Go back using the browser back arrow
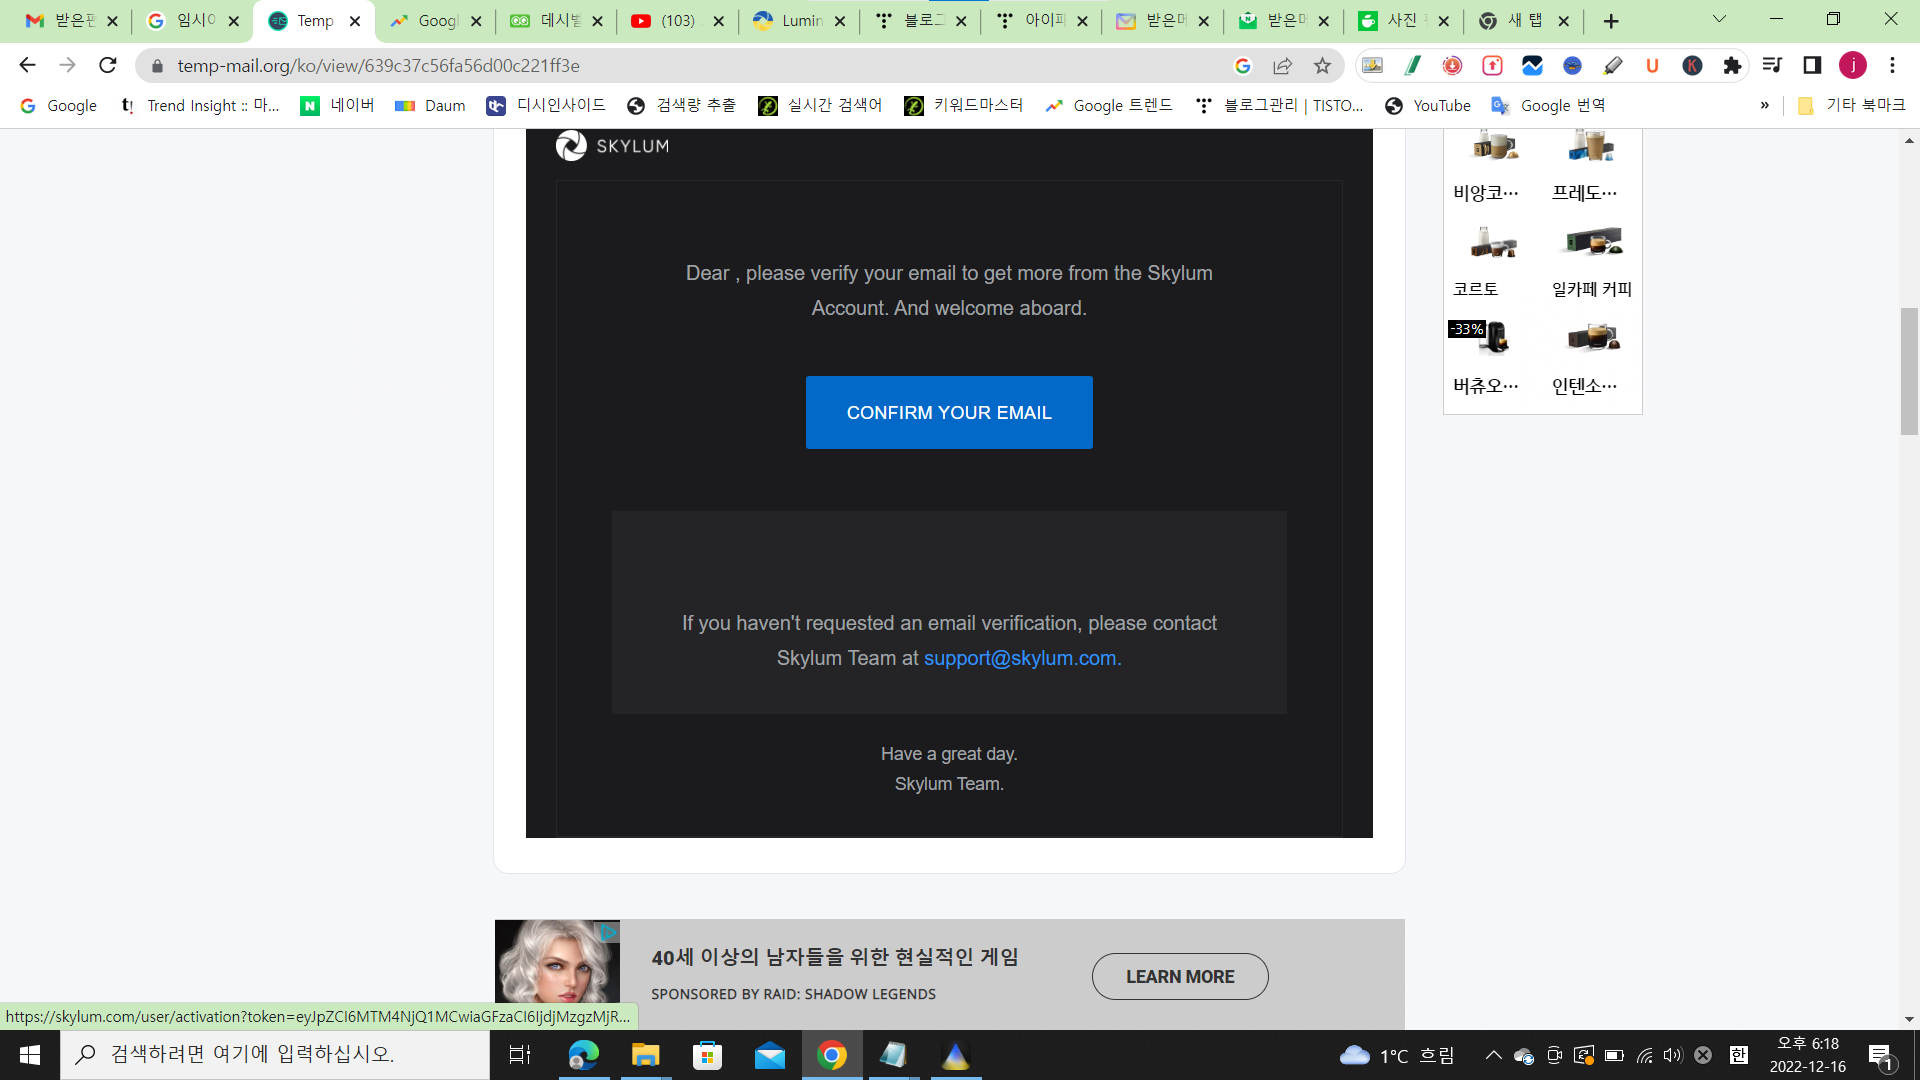This screenshot has height=1080, width=1920. [x=27, y=65]
